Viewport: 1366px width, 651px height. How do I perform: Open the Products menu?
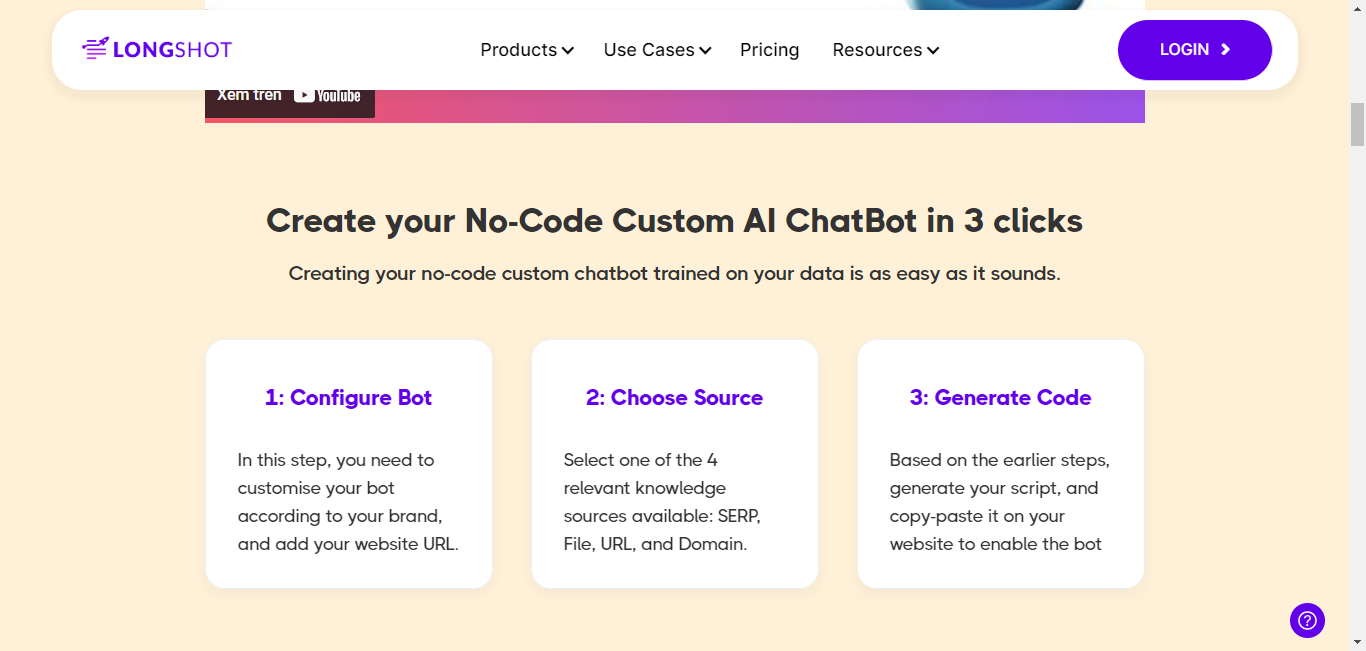527,50
